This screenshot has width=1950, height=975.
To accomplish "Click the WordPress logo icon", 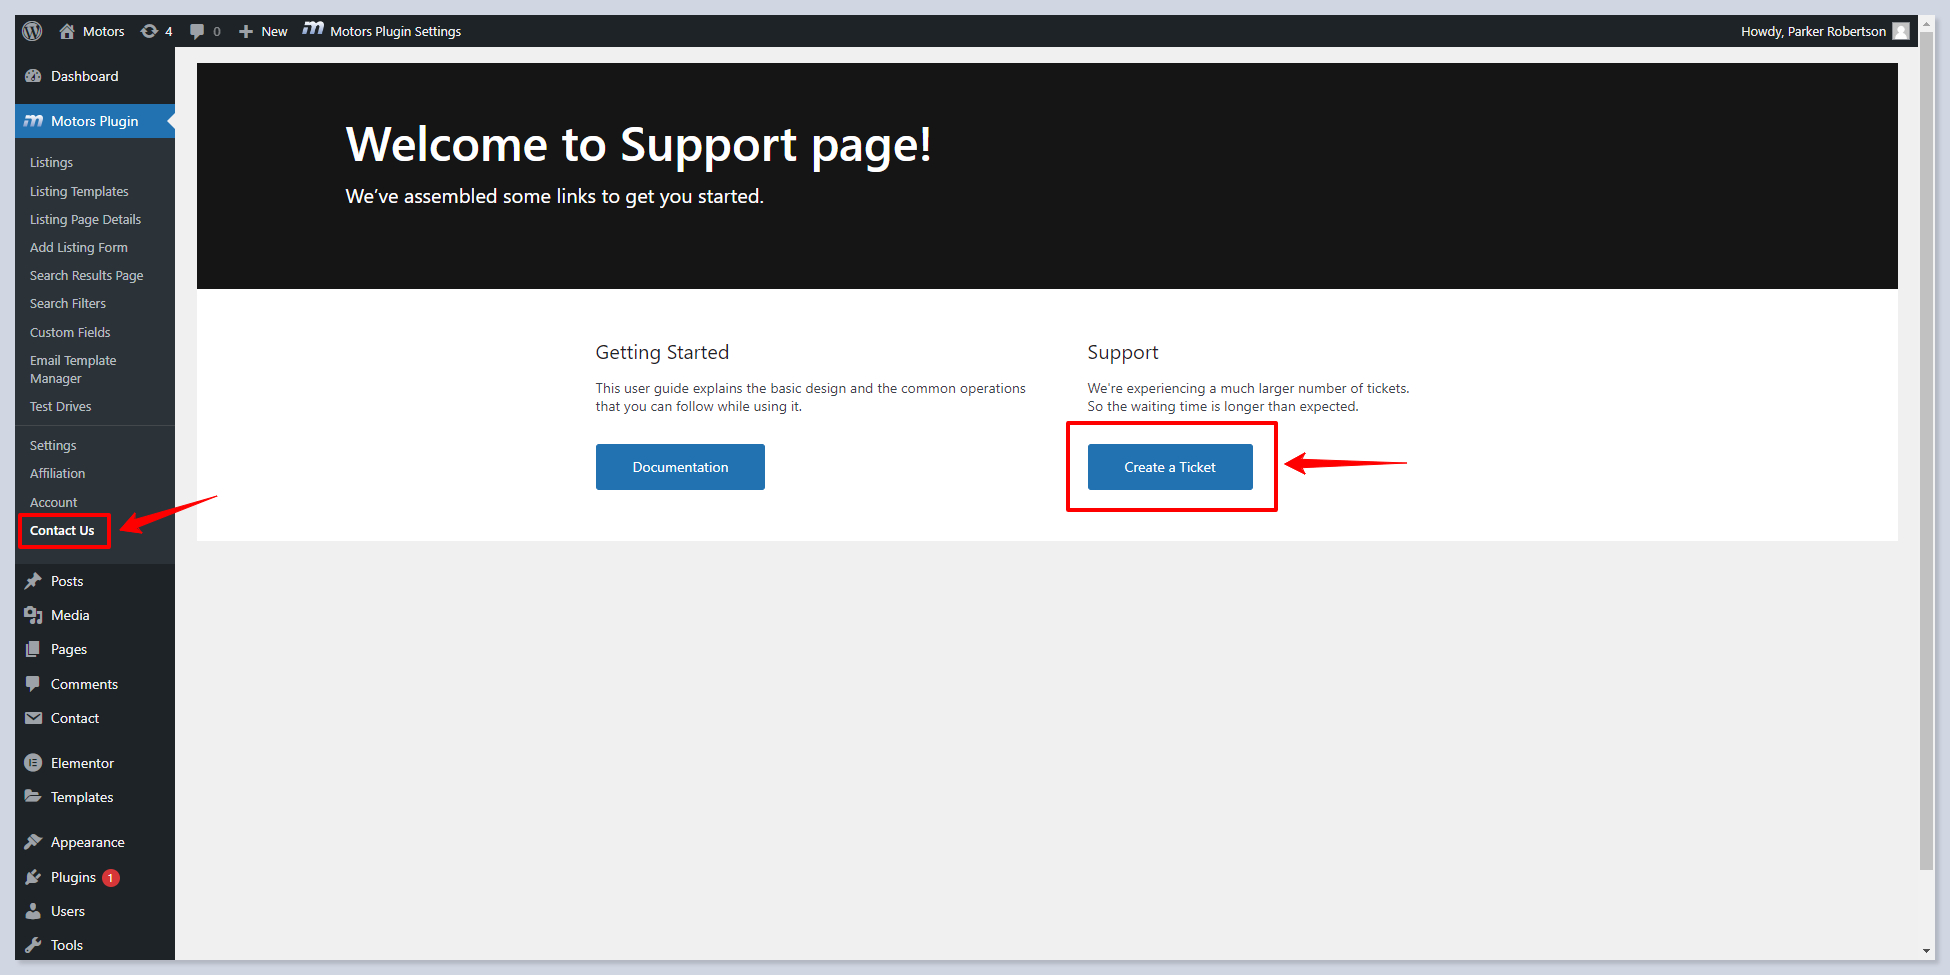I will (32, 31).
